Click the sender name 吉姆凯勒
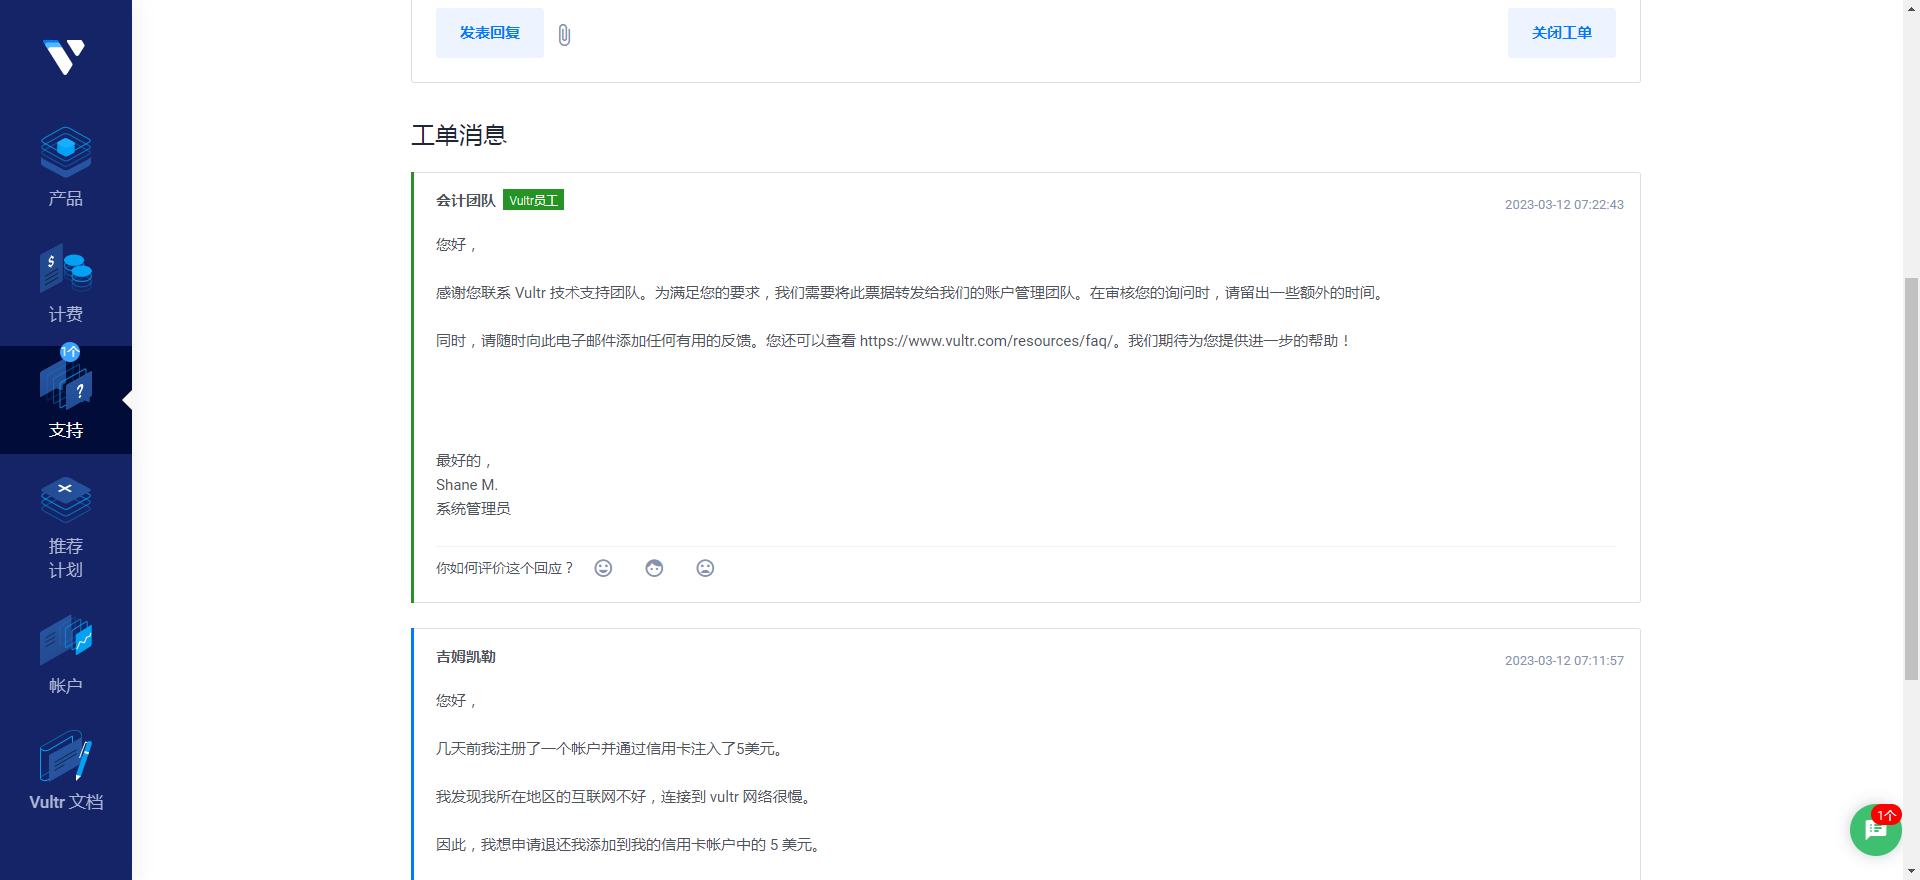1920x880 pixels. [466, 657]
